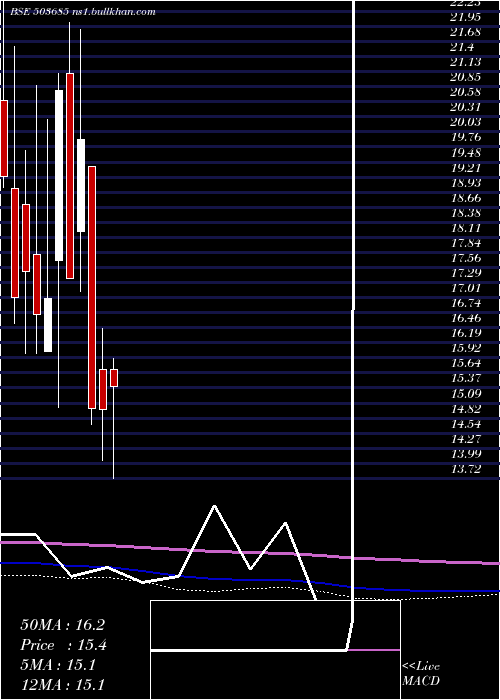Viewport: 500px width, 700px height.
Task: Click the 15.92 price axis label
Action: 465,348
